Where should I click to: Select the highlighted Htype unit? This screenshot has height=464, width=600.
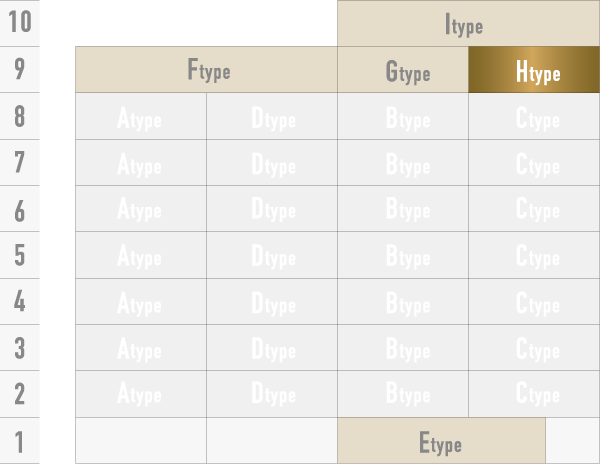[x=534, y=70]
